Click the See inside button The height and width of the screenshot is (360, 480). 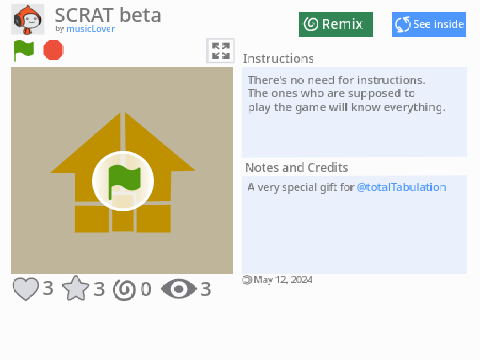tap(429, 24)
